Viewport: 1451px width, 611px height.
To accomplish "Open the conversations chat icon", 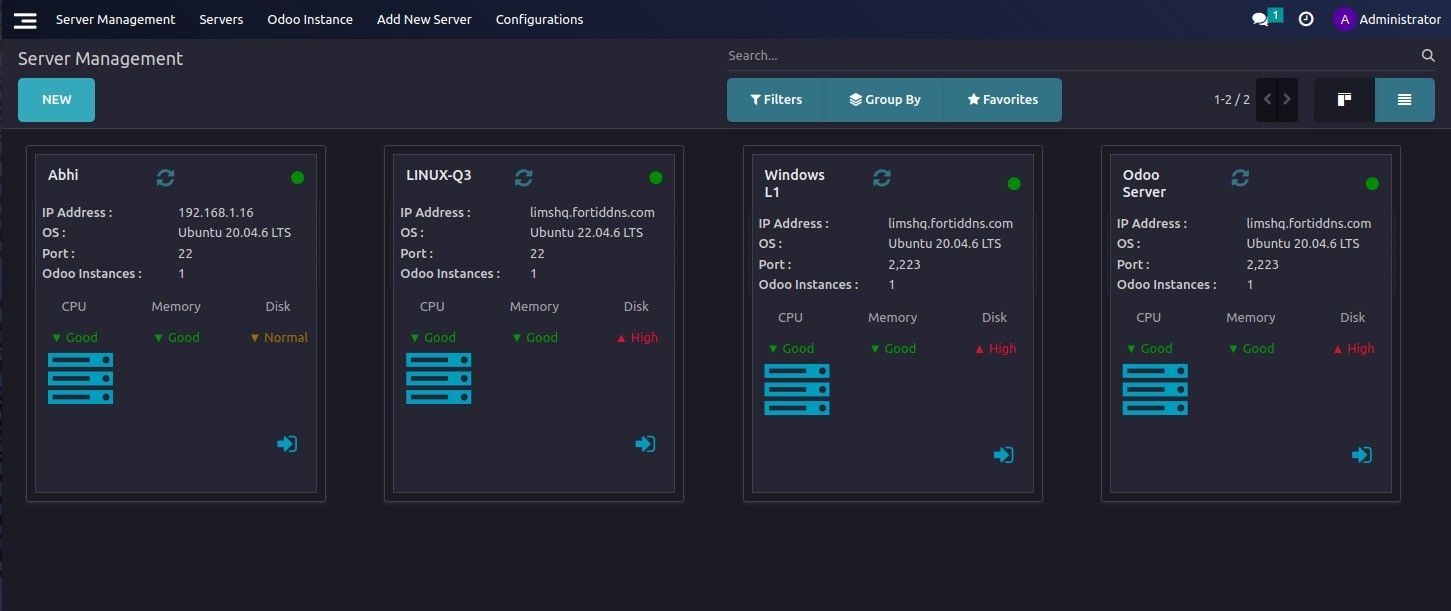I will 1260,19.
